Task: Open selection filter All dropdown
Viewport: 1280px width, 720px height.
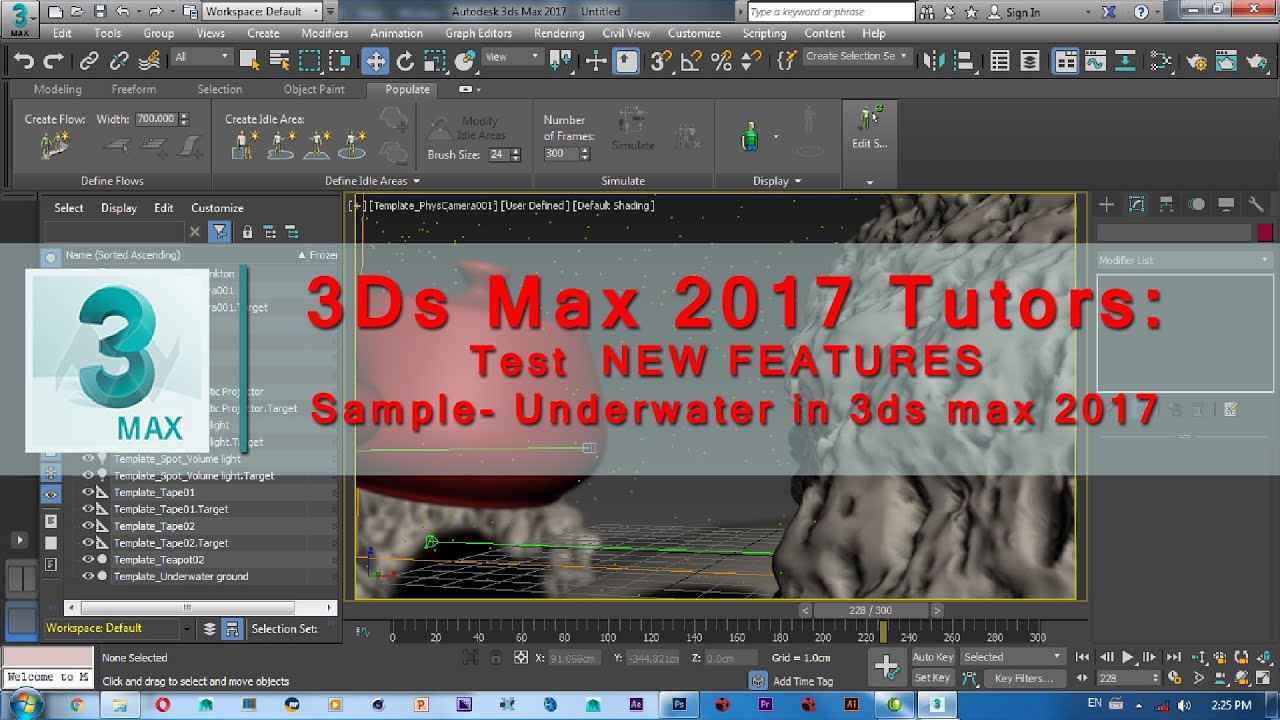Action: click(x=202, y=57)
